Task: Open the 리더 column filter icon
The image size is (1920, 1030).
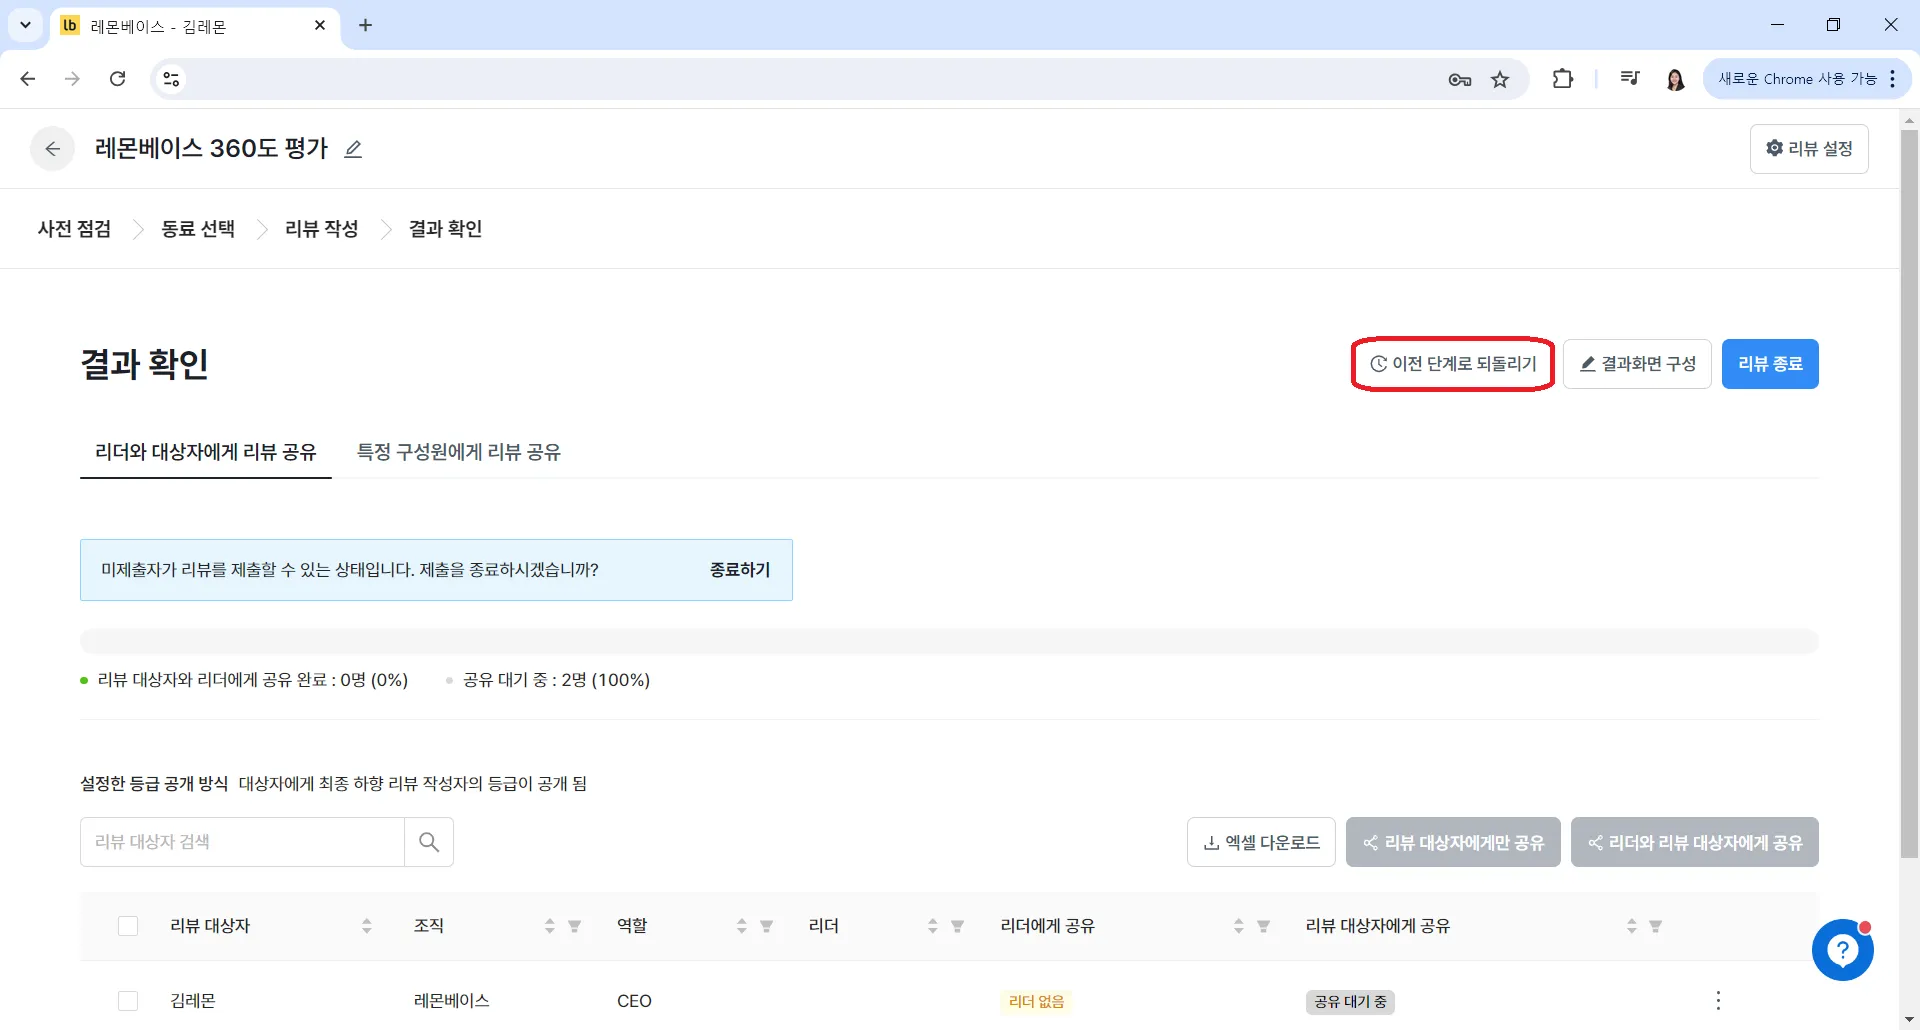Action: (958, 926)
